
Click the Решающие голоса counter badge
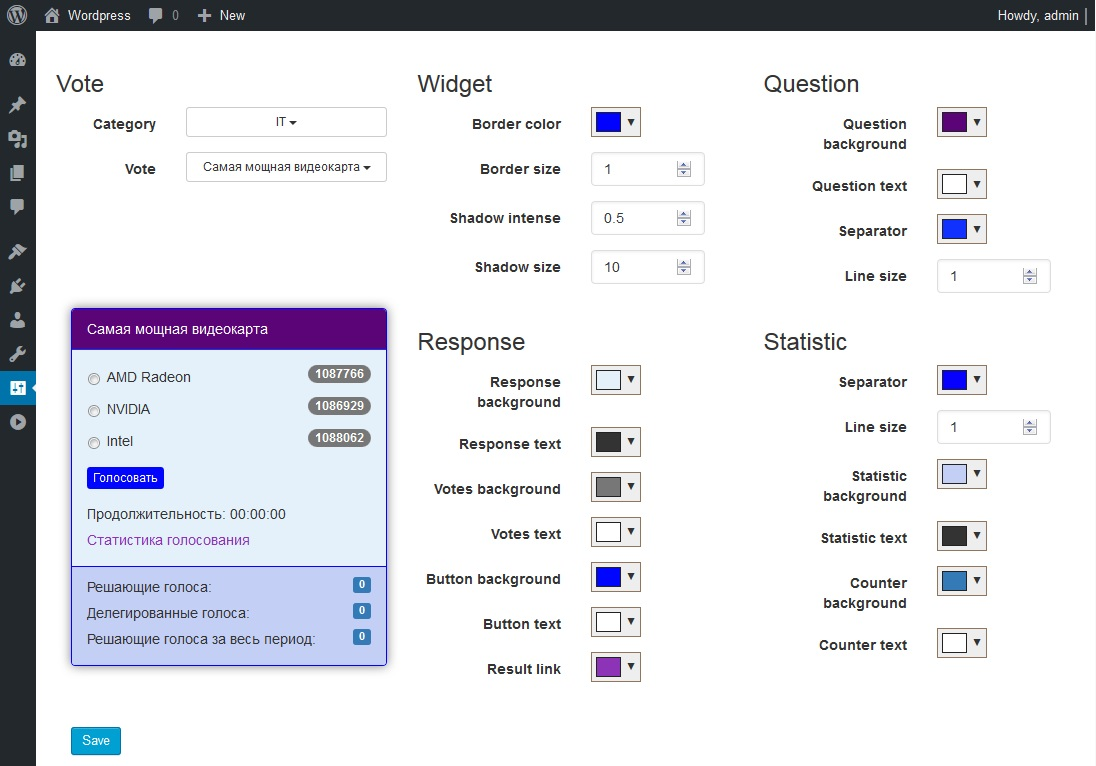[361, 585]
